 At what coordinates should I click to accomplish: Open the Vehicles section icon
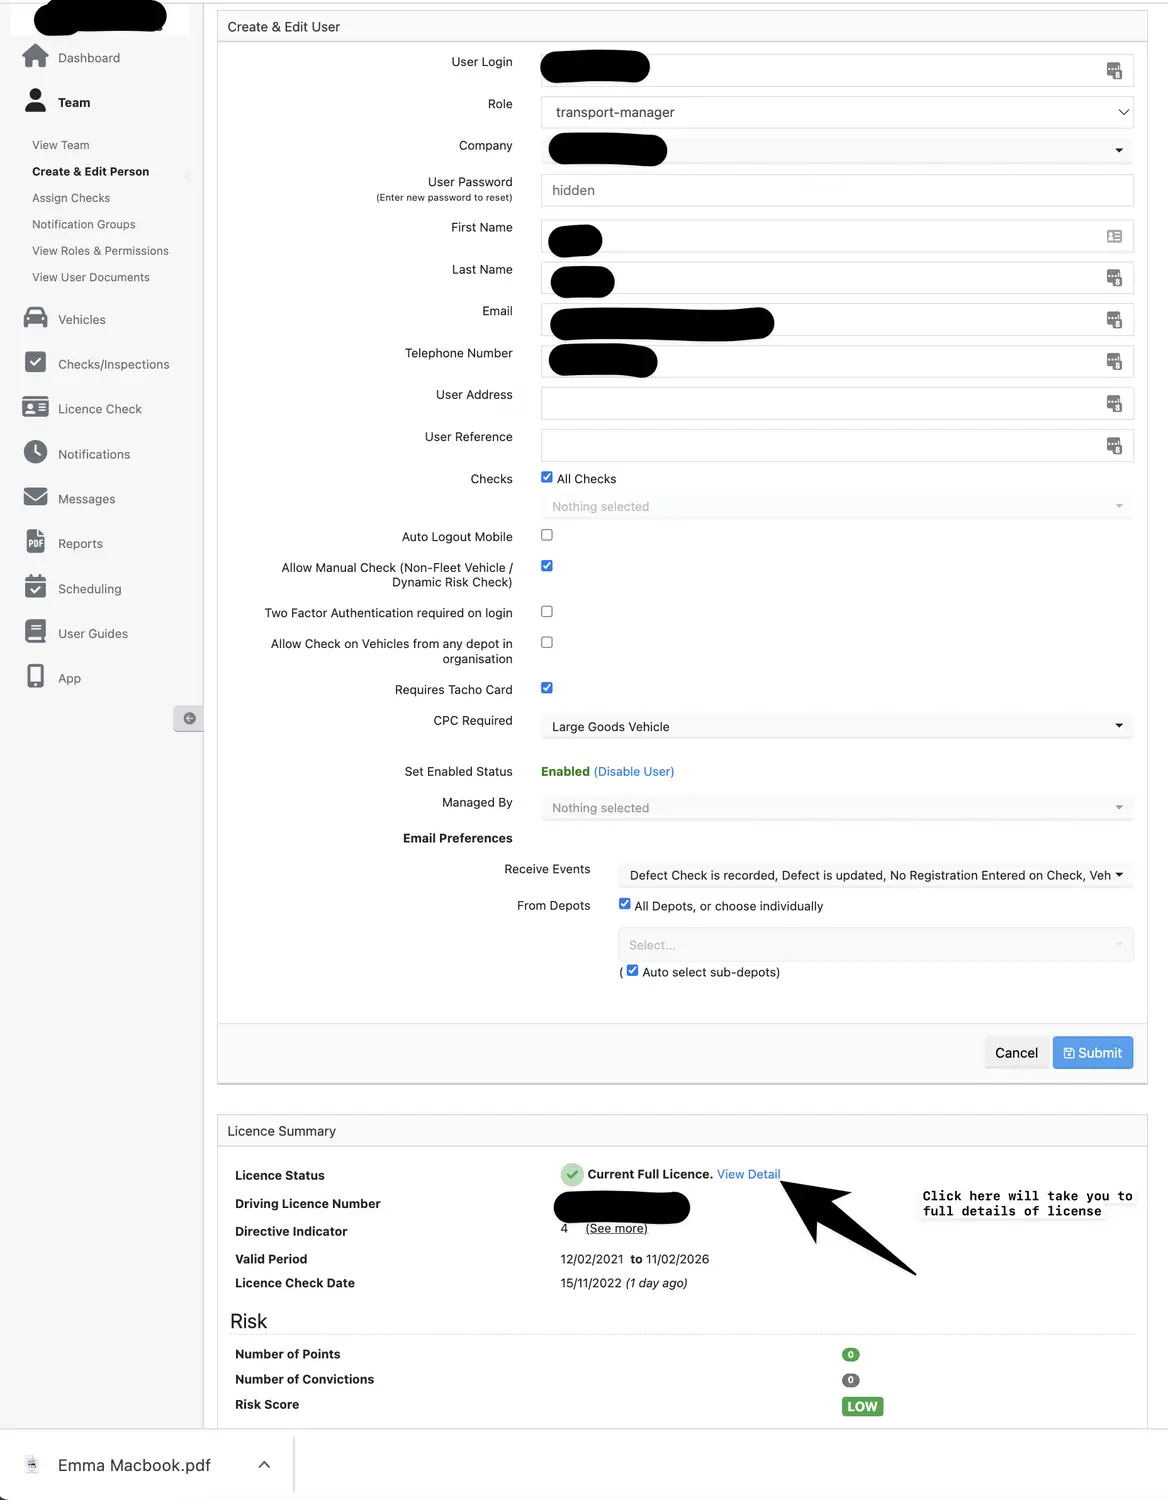point(35,318)
